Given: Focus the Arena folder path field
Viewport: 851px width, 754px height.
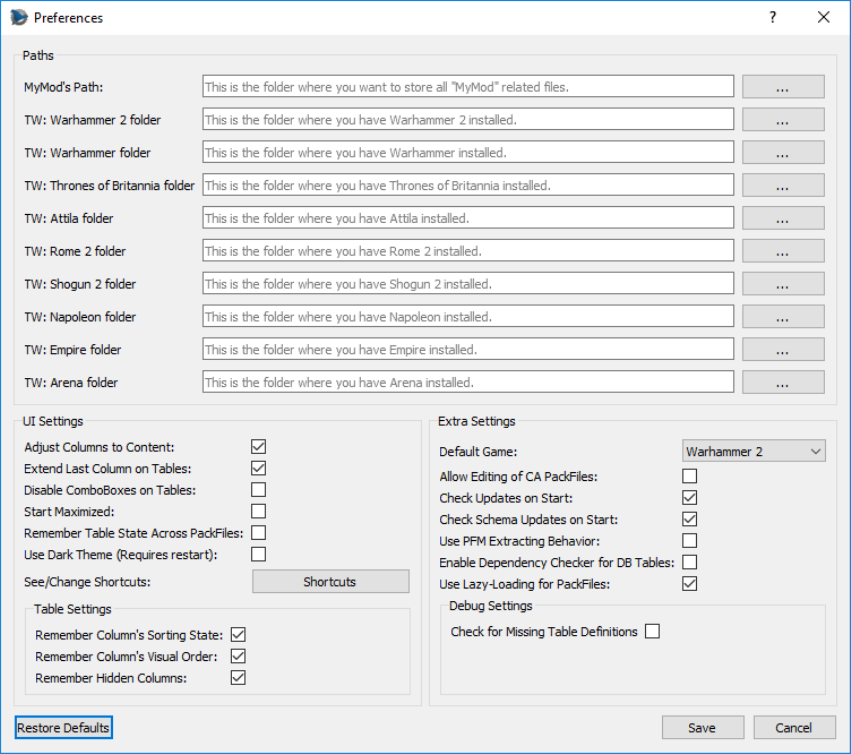Looking at the screenshot, I should pyautogui.click(x=468, y=382).
